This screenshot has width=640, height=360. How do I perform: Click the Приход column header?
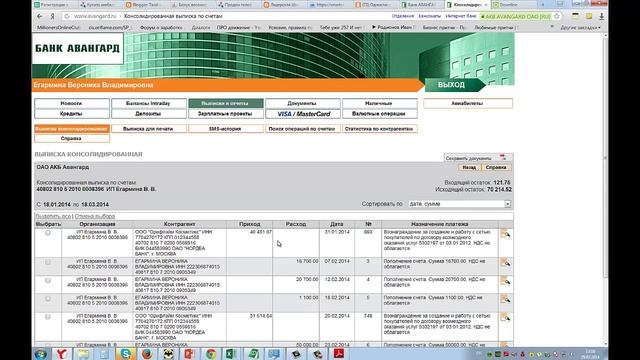click(x=249, y=224)
